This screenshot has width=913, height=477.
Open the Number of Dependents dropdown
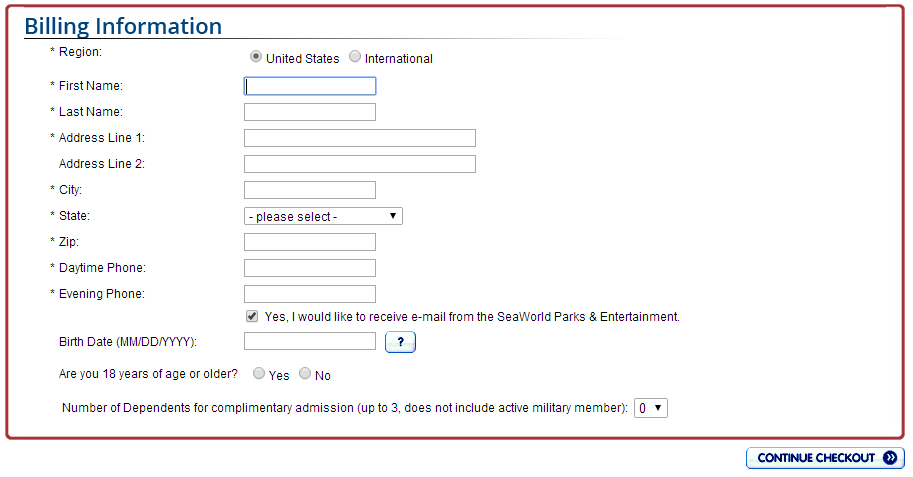pos(651,408)
